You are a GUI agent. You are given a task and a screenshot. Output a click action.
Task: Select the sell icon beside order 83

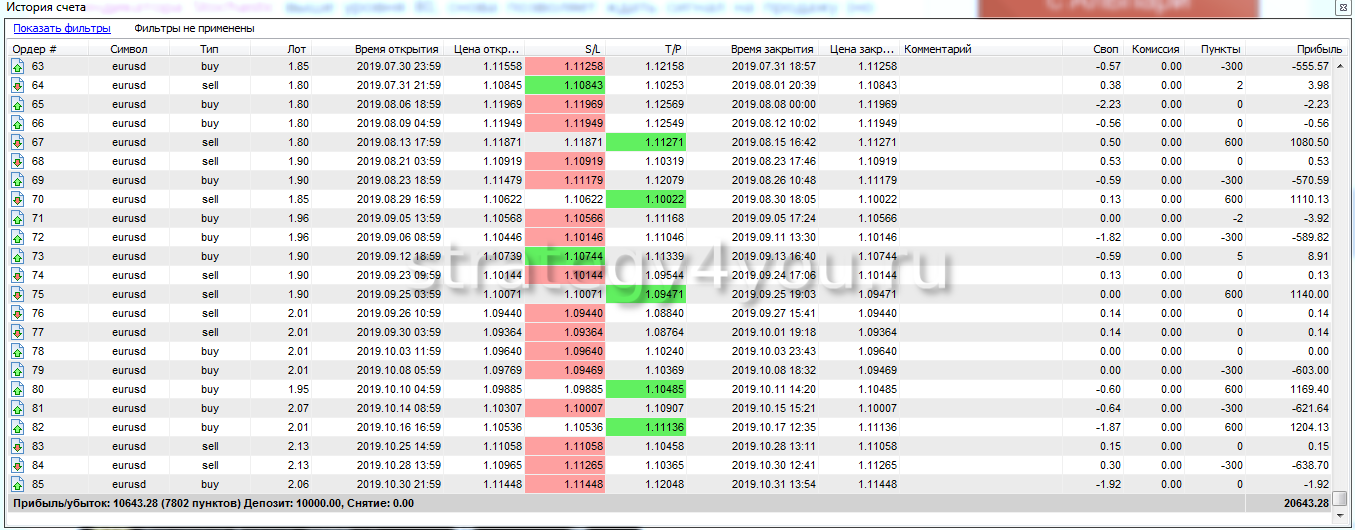coord(17,446)
